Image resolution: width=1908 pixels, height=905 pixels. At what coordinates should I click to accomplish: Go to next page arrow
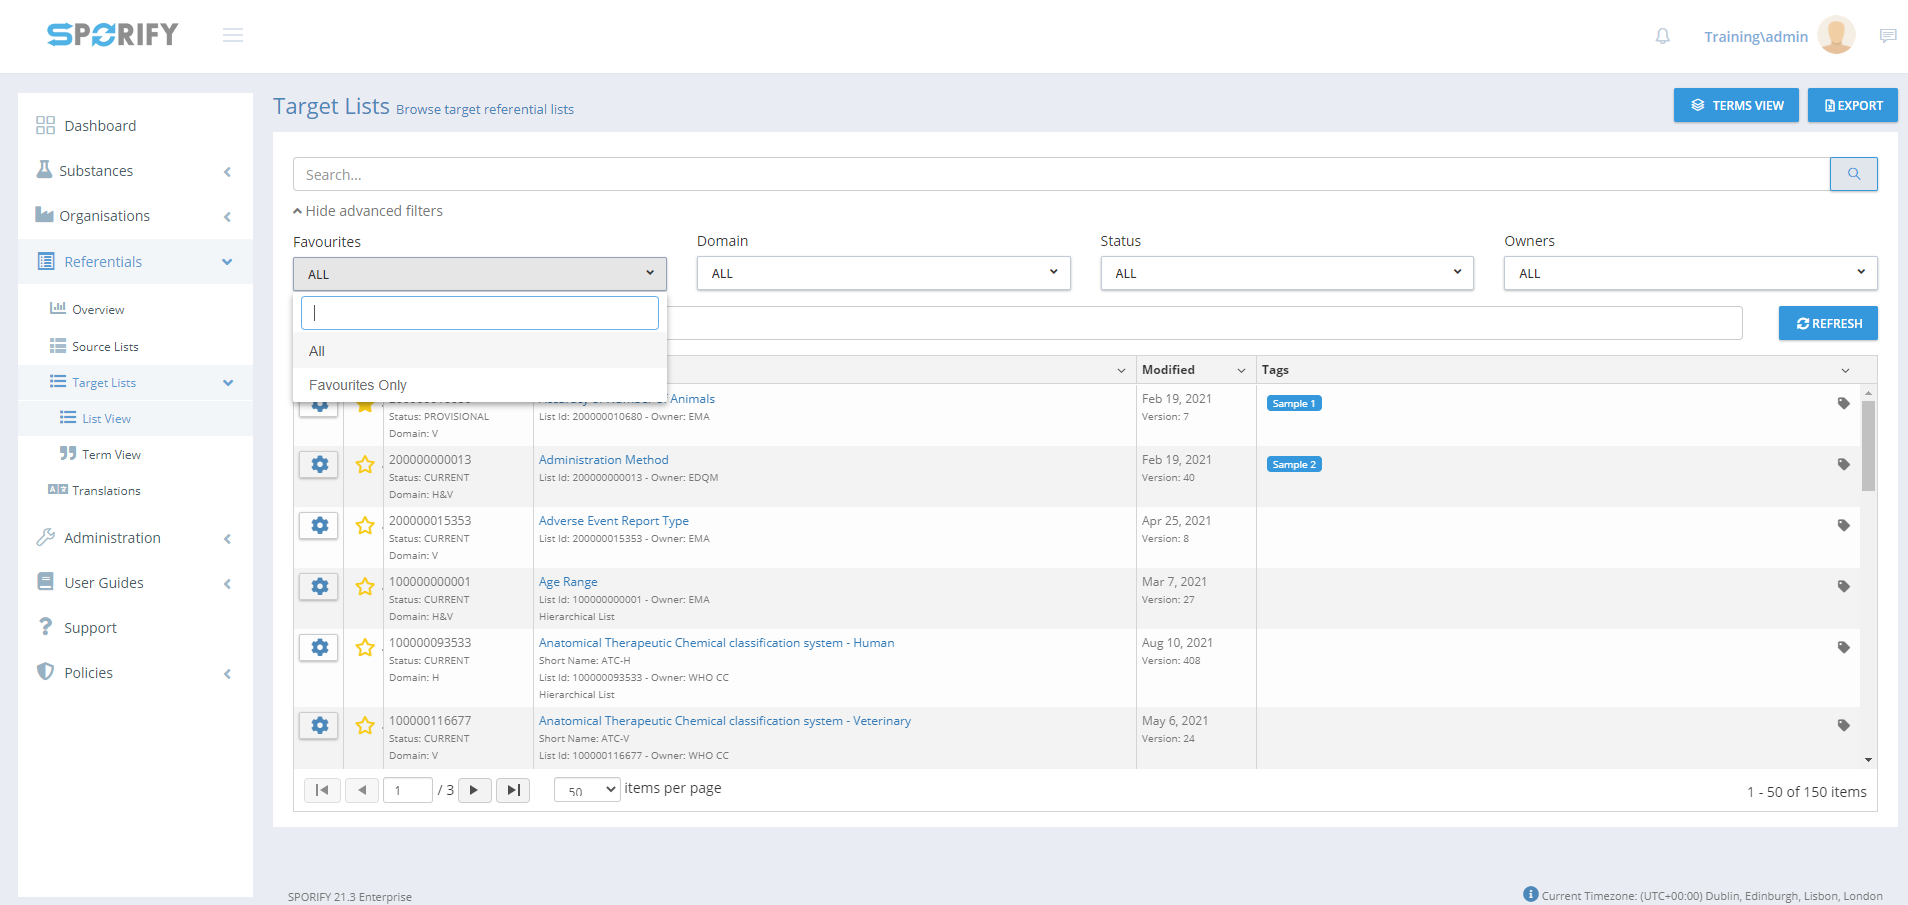(x=474, y=790)
